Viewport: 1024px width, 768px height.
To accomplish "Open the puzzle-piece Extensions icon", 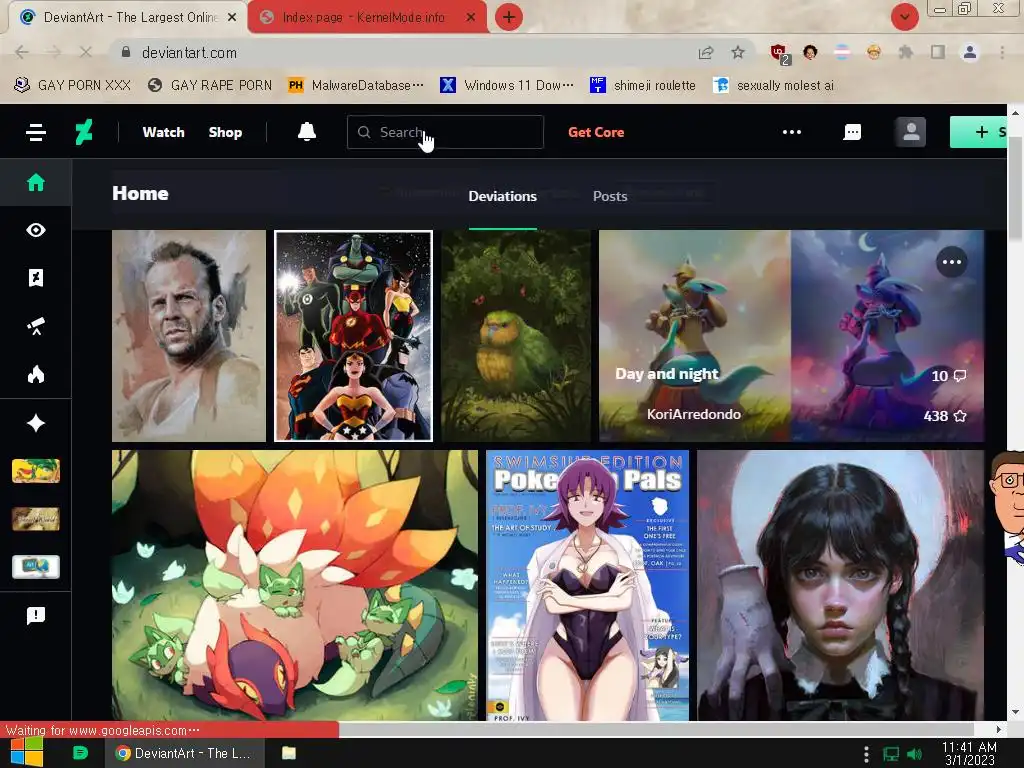I will [905, 52].
